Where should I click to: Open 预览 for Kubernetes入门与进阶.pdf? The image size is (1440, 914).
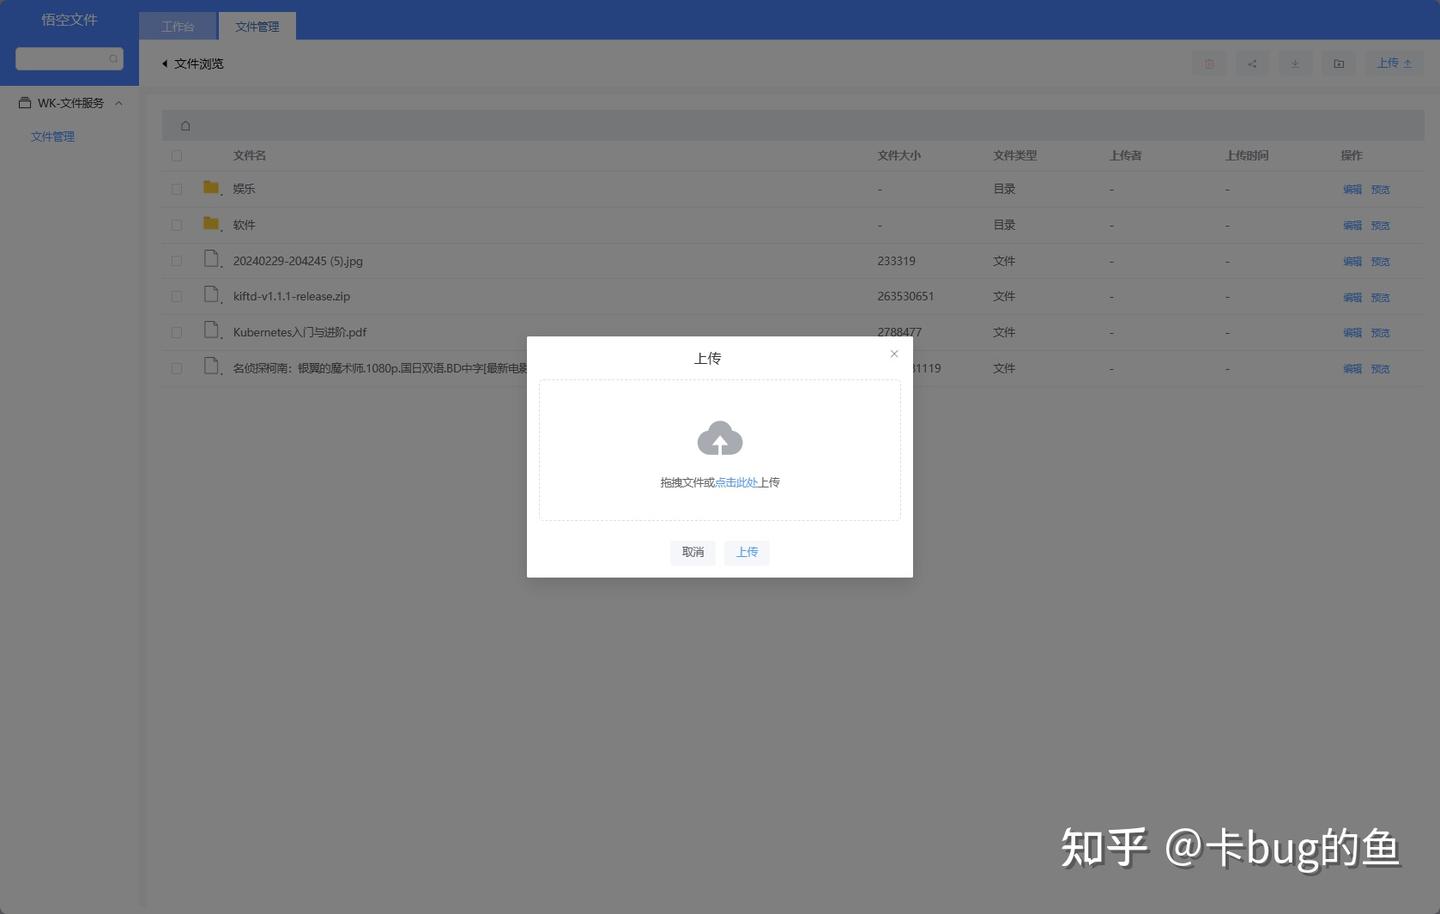point(1379,332)
